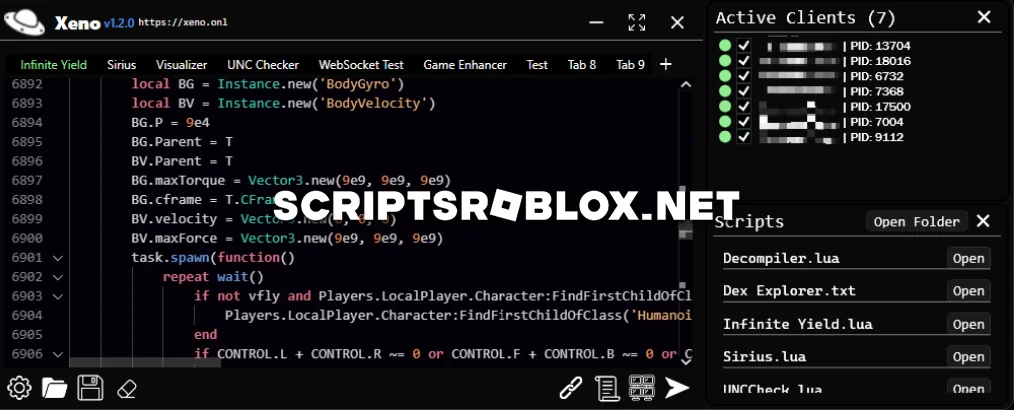Switch to Tab 9
Screen dimensions: 1014x410
630,65
